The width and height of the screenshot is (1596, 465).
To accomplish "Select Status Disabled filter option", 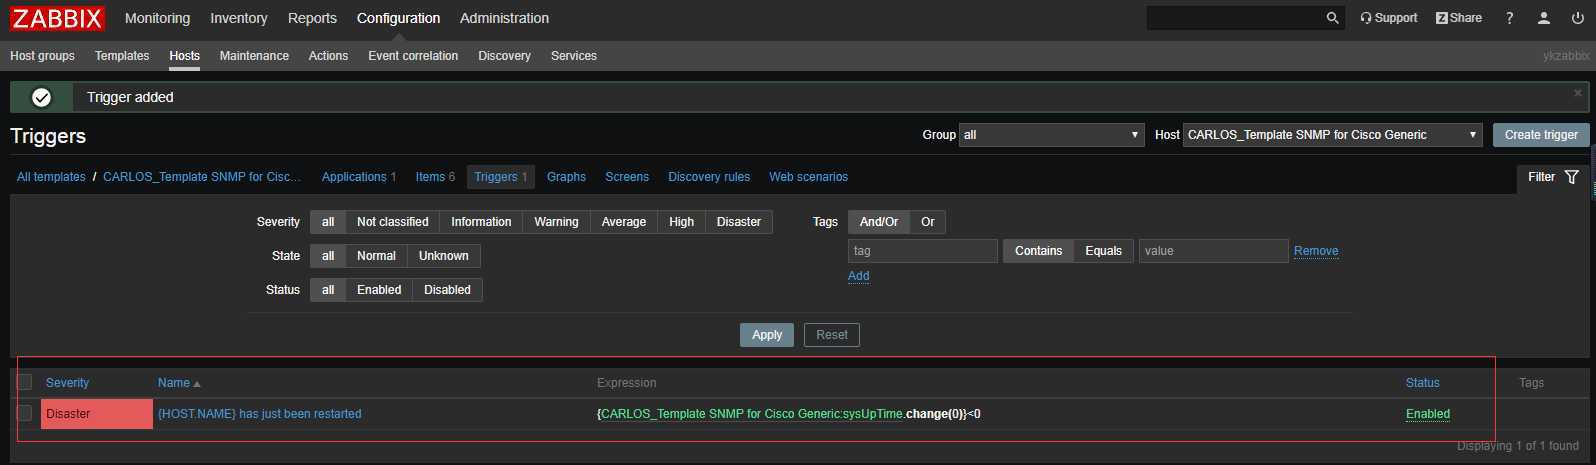I will tap(447, 290).
